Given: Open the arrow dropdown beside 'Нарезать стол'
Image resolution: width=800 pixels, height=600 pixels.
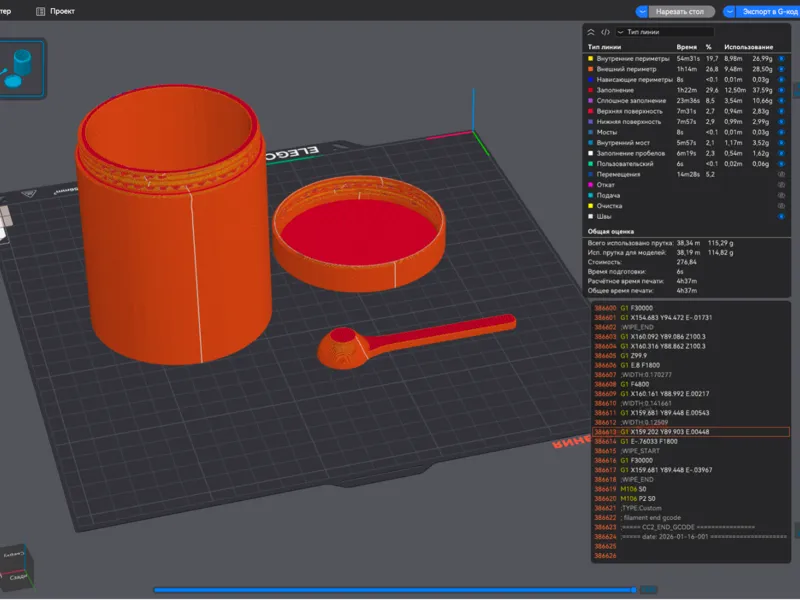Looking at the screenshot, I should tap(642, 11).
